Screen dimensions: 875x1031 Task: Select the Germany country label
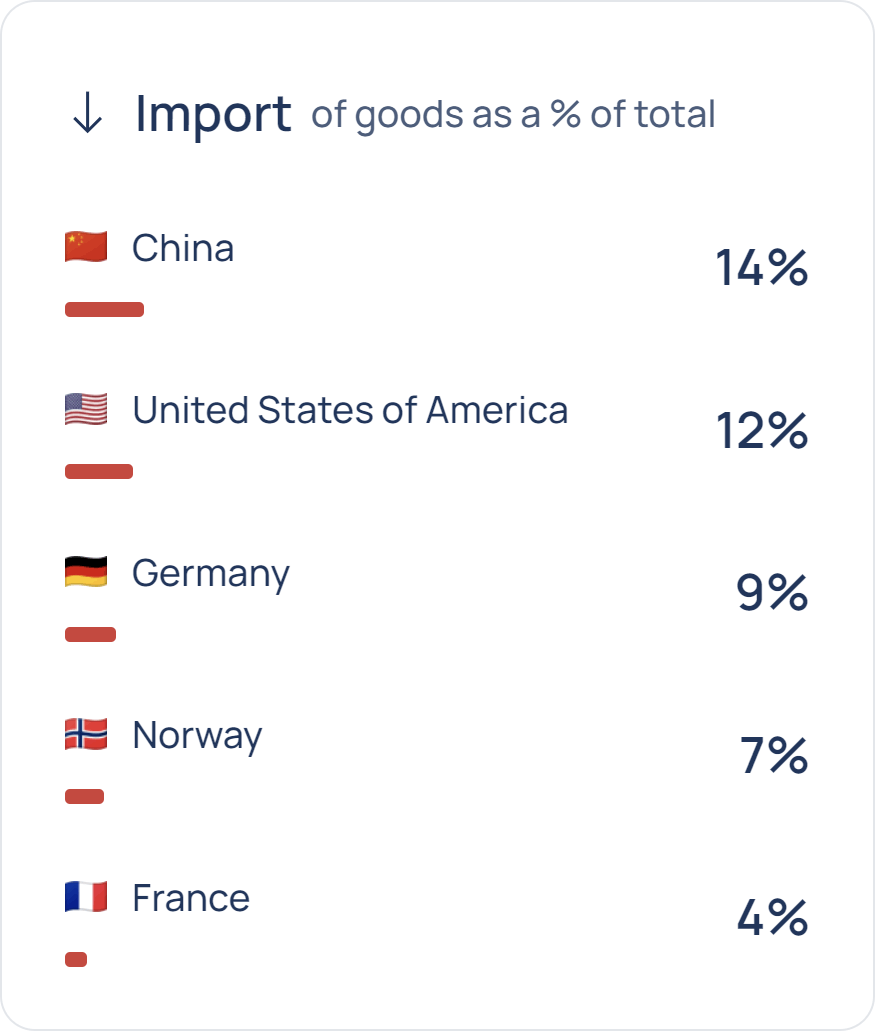211,574
